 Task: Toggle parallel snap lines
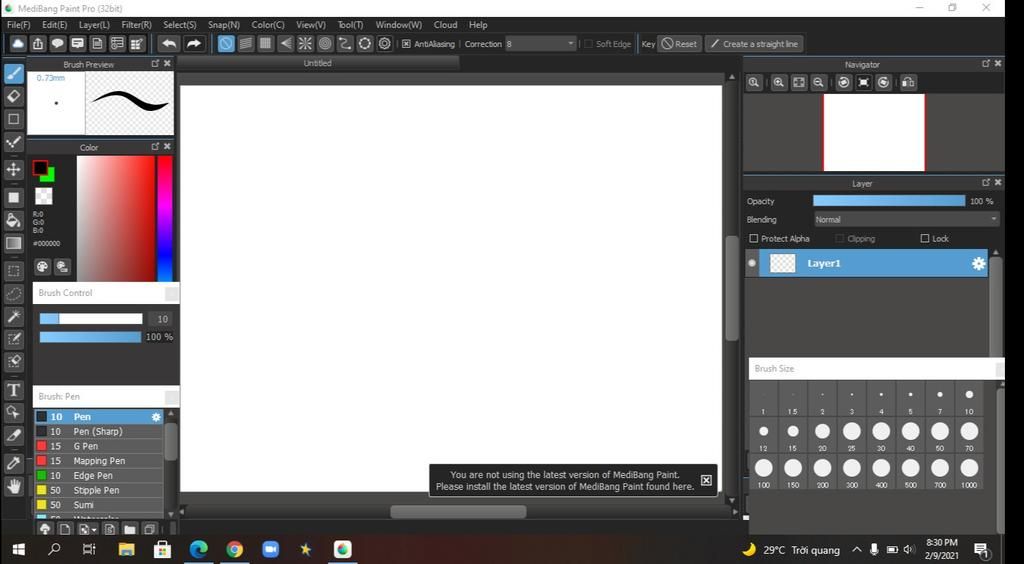[x=246, y=44]
